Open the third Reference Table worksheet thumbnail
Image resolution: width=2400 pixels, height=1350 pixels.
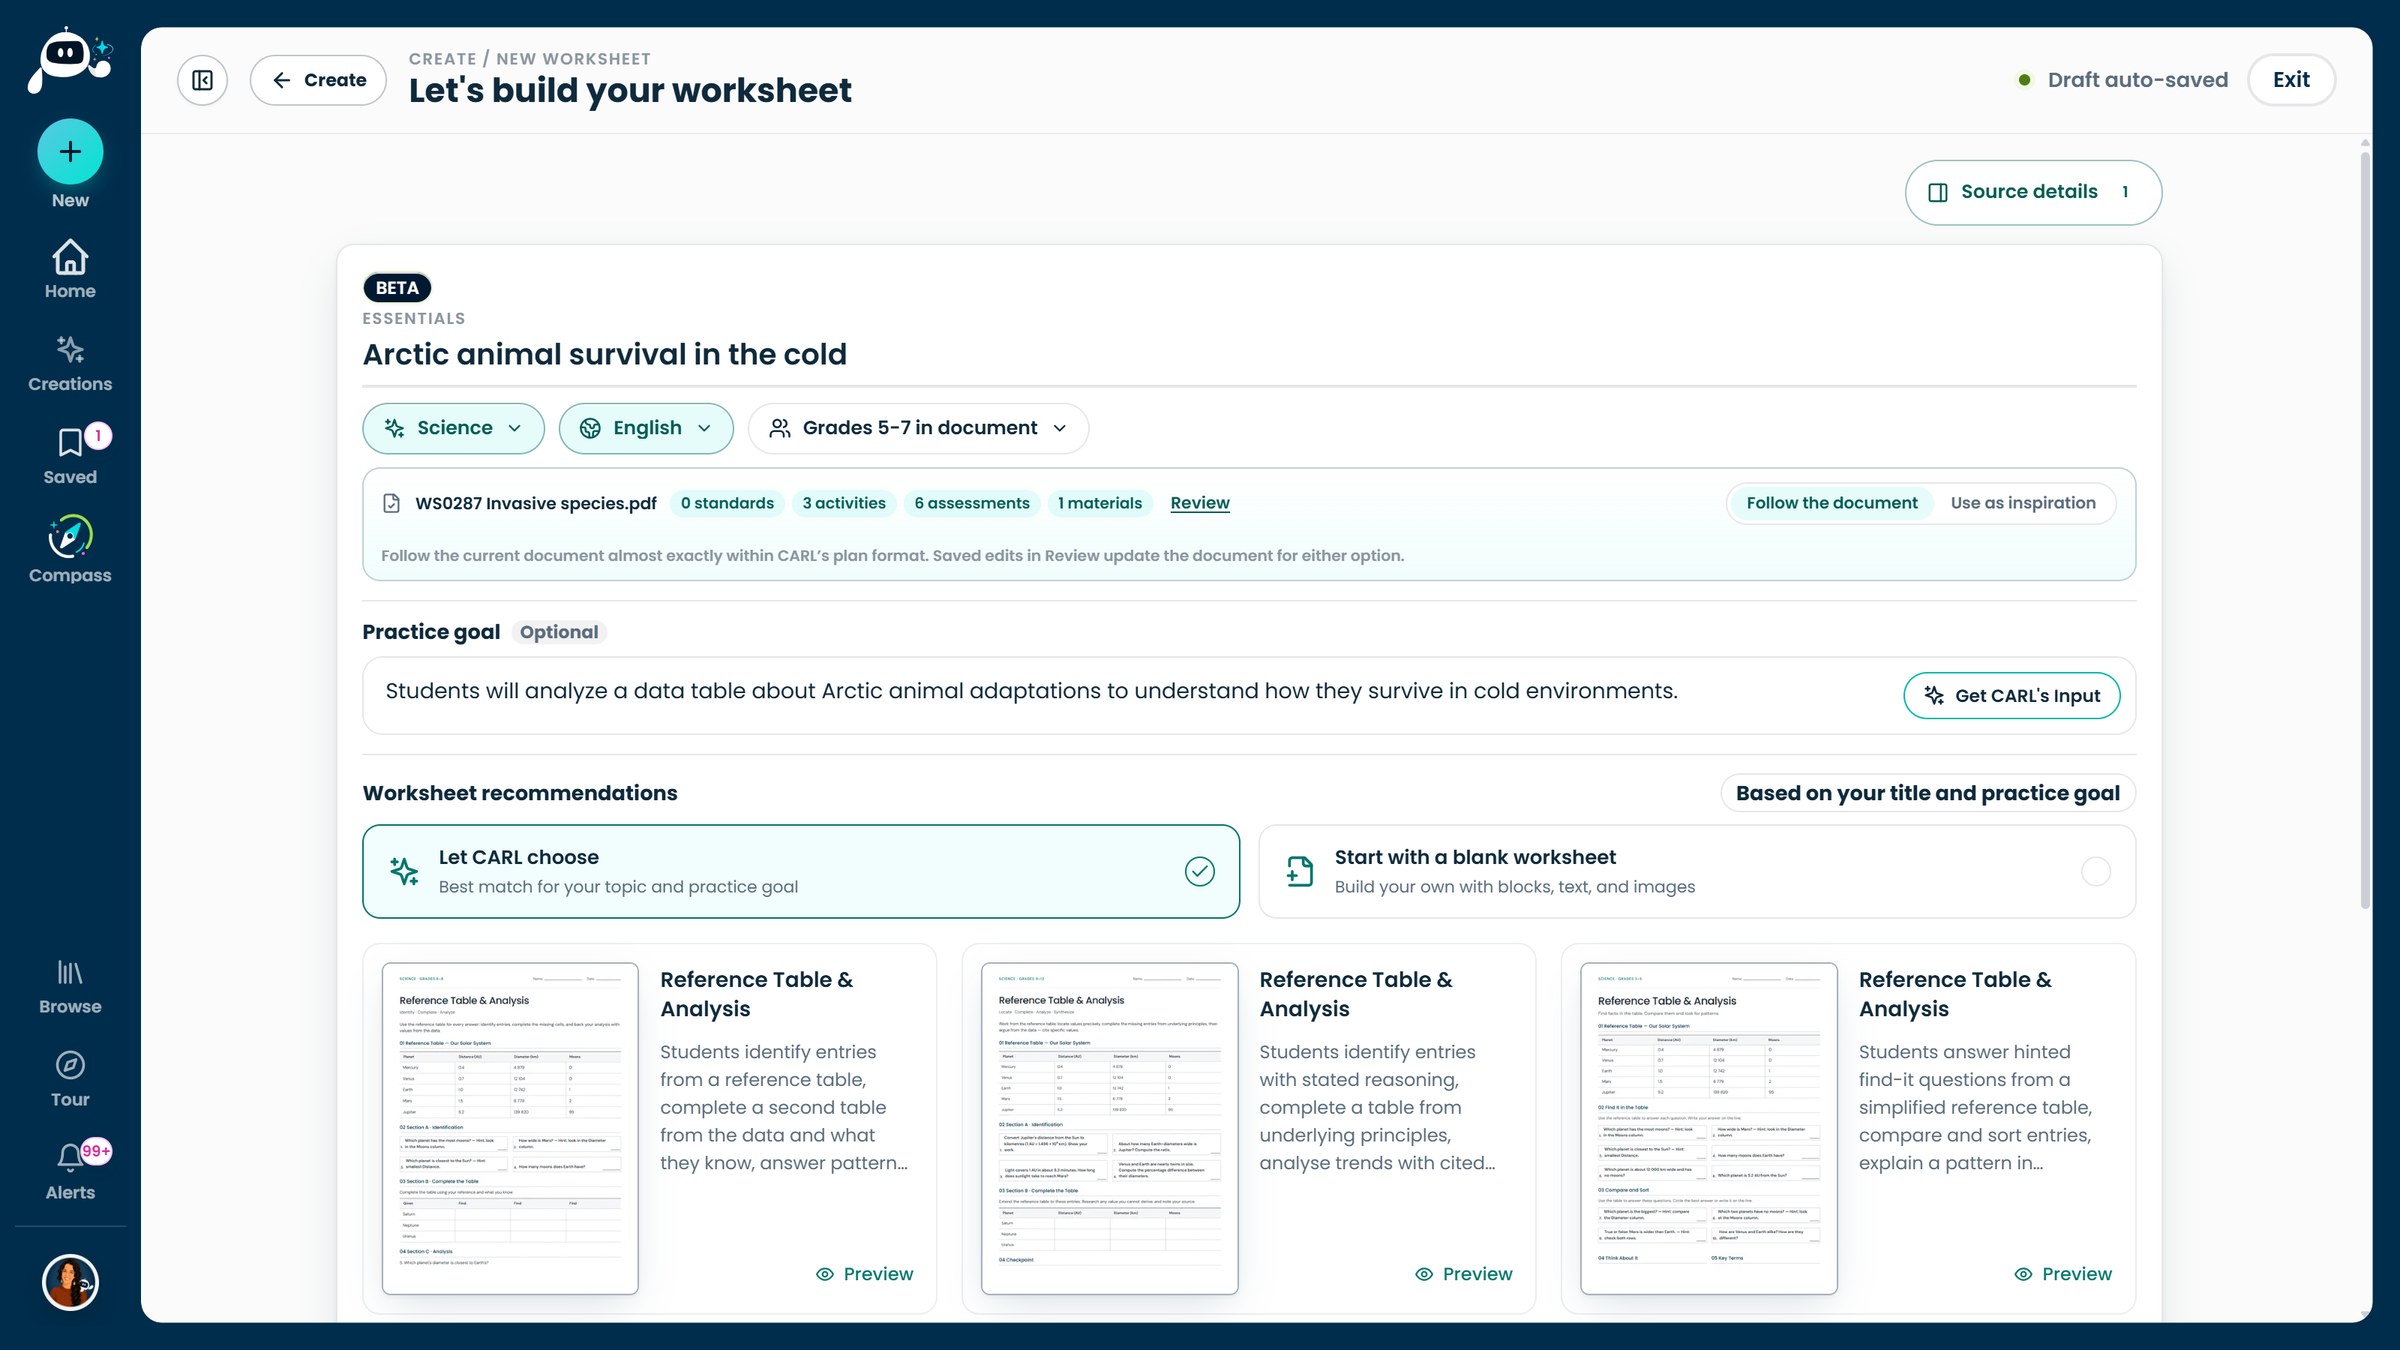coord(1708,1128)
